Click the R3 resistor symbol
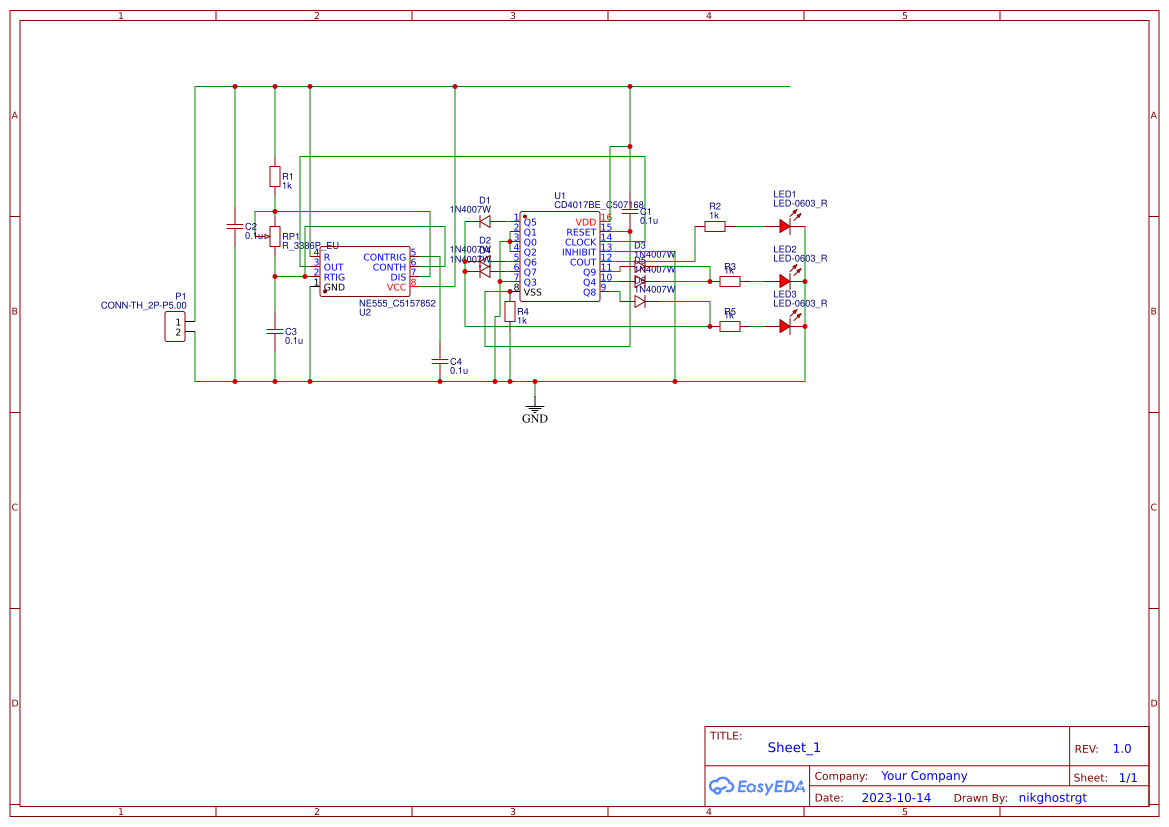1169x827 pixels. coord(730,281)
